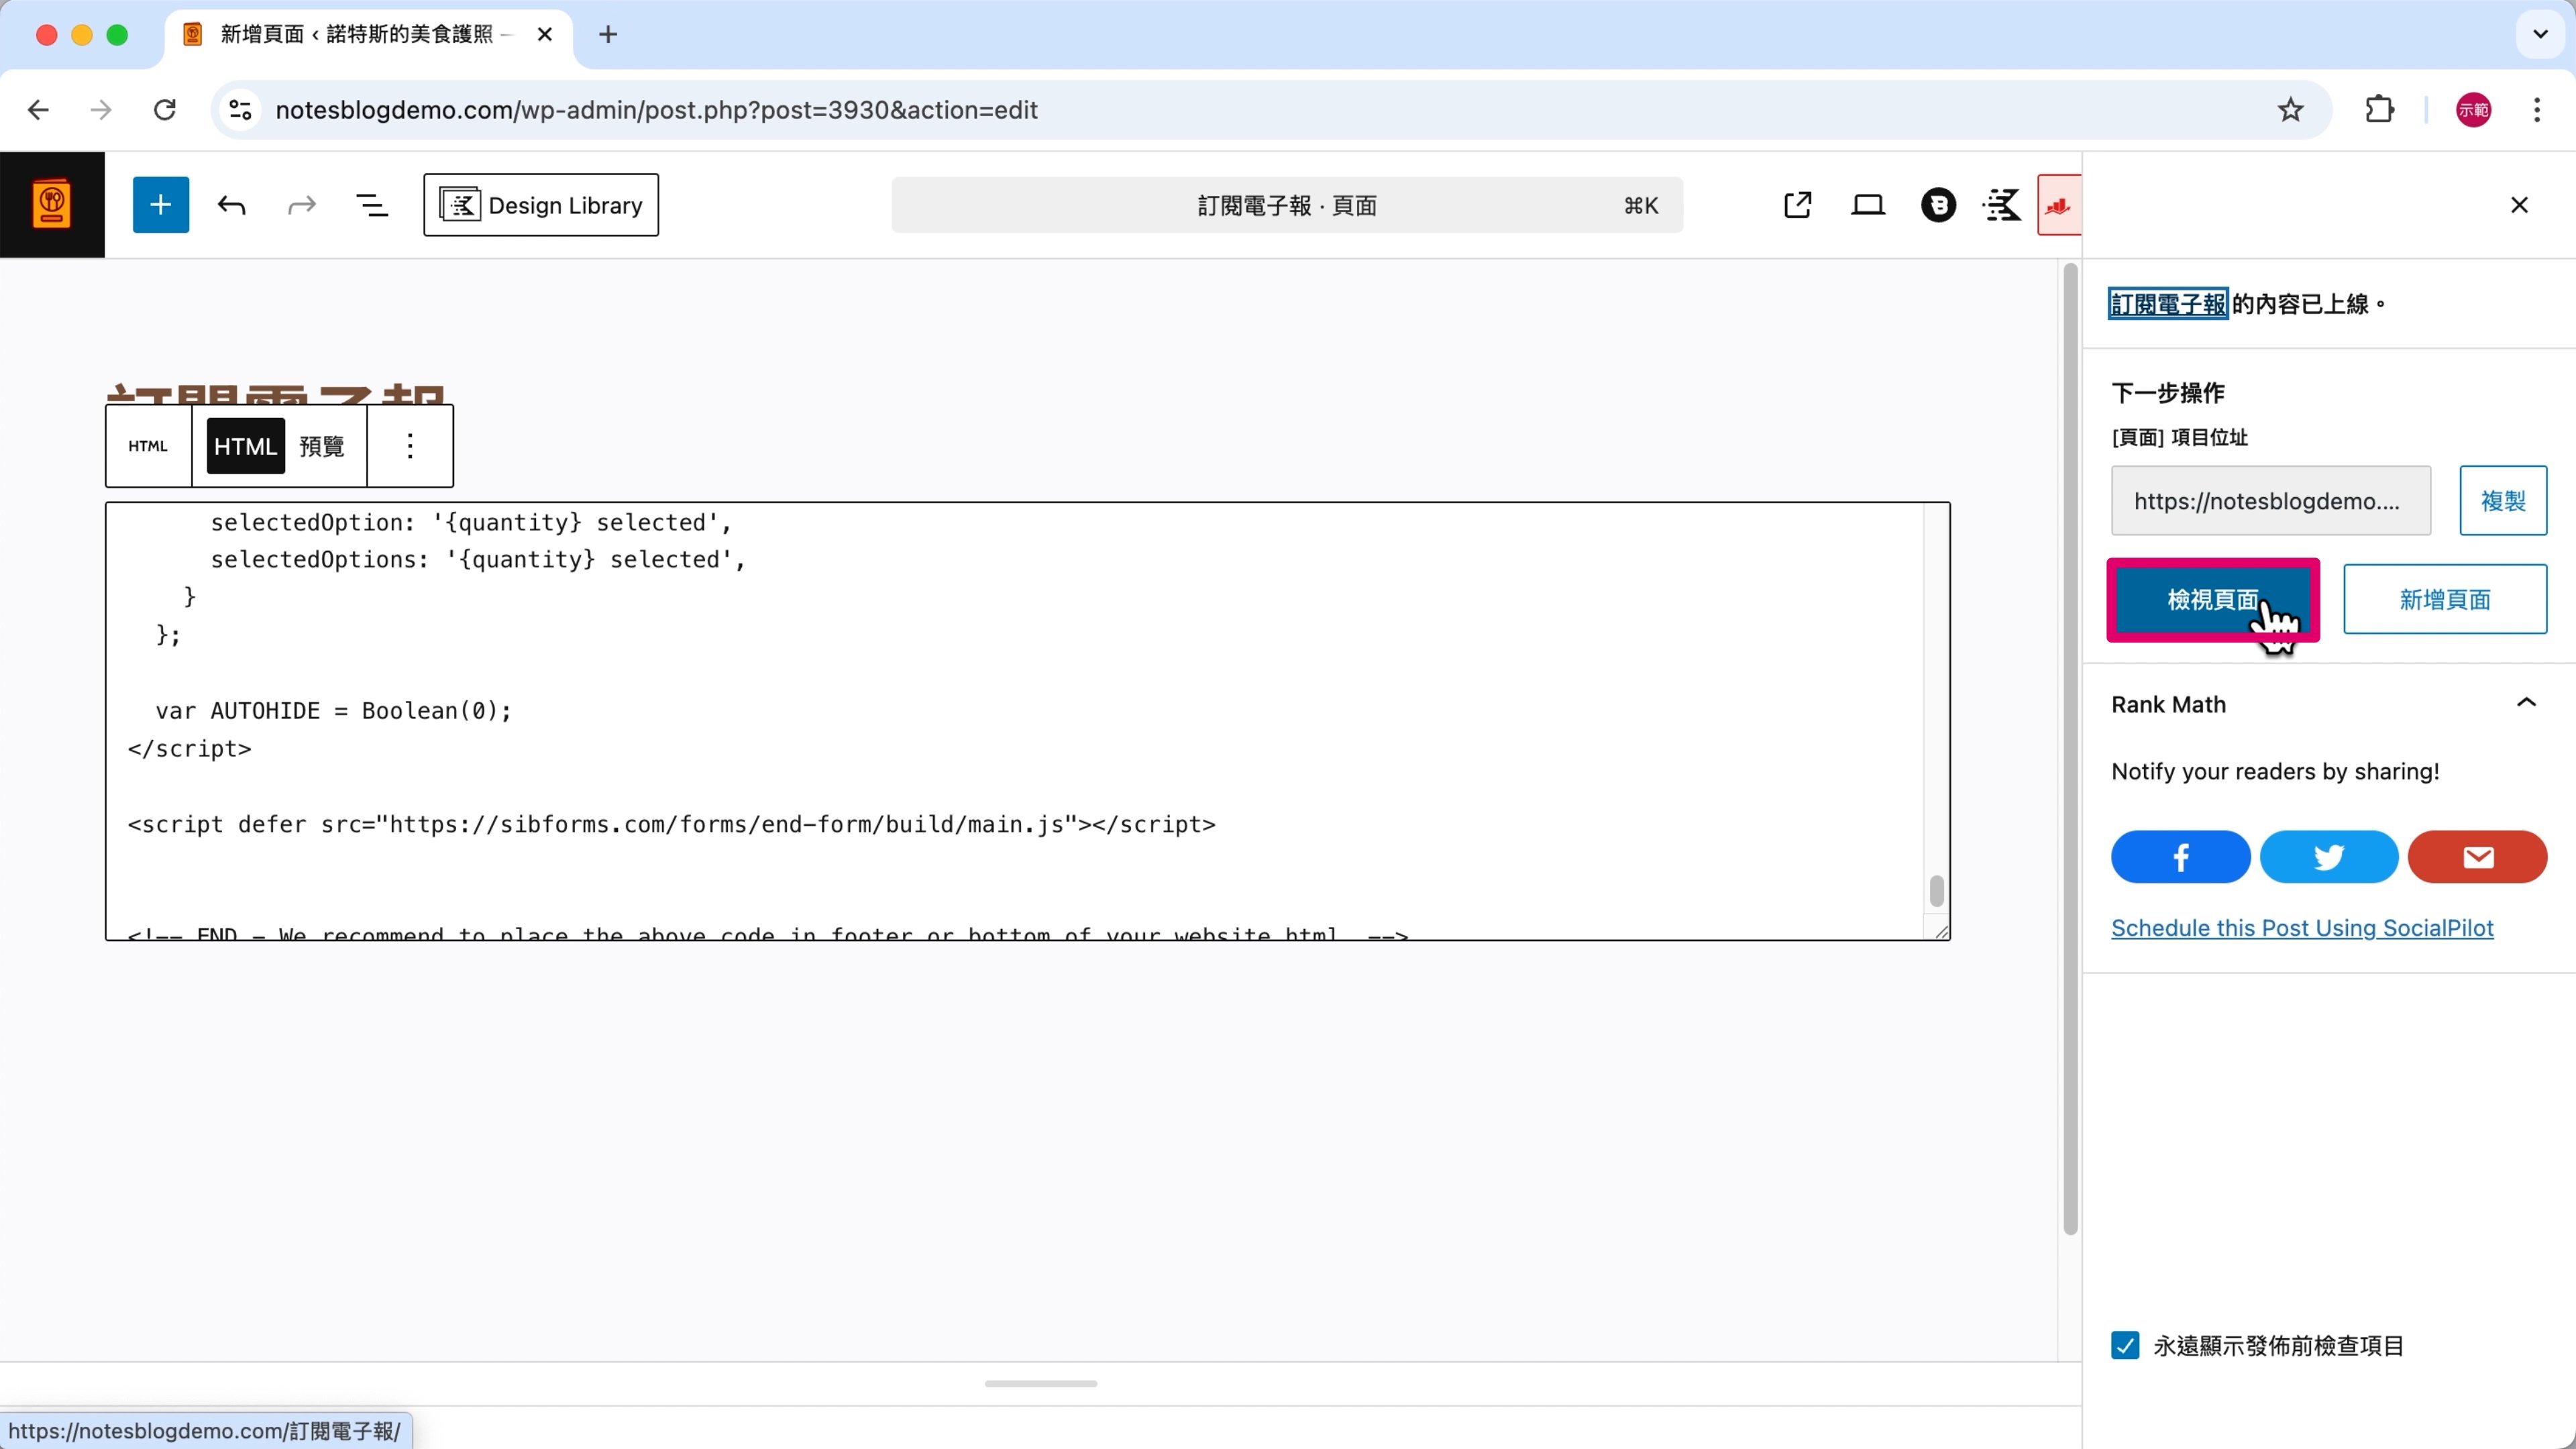
Task: Toggle the device preview laptop icon
Action: (x=1867, y=205)
